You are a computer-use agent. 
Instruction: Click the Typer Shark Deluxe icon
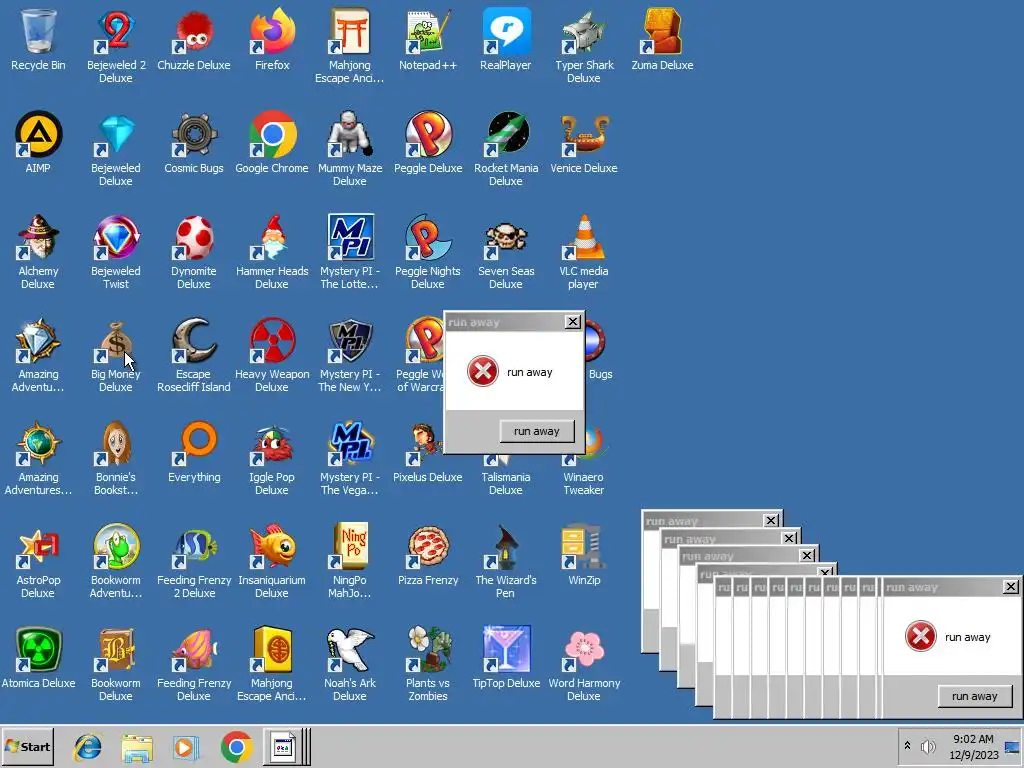tap(584, 31)
